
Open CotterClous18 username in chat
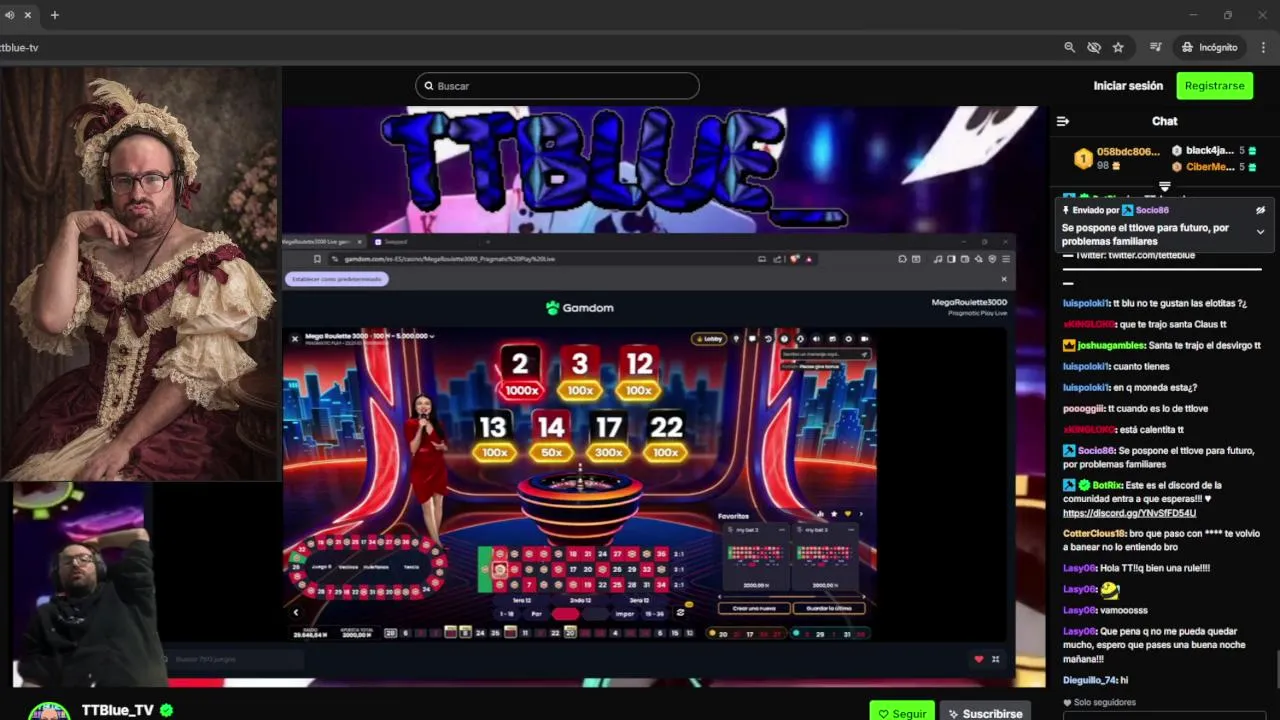[1094, 534]
